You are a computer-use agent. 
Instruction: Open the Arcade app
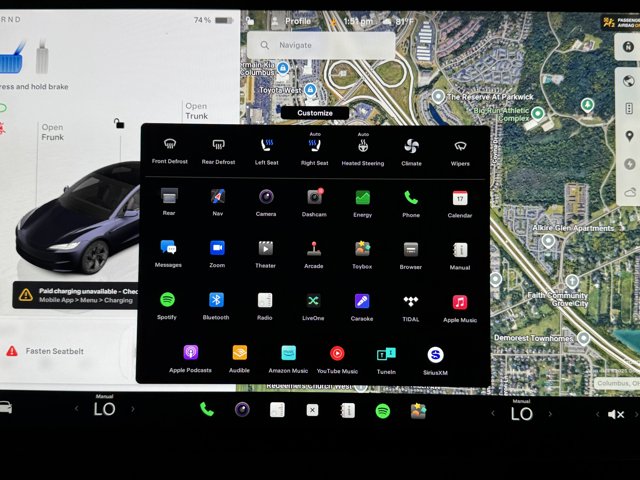(x=314, y=255)
